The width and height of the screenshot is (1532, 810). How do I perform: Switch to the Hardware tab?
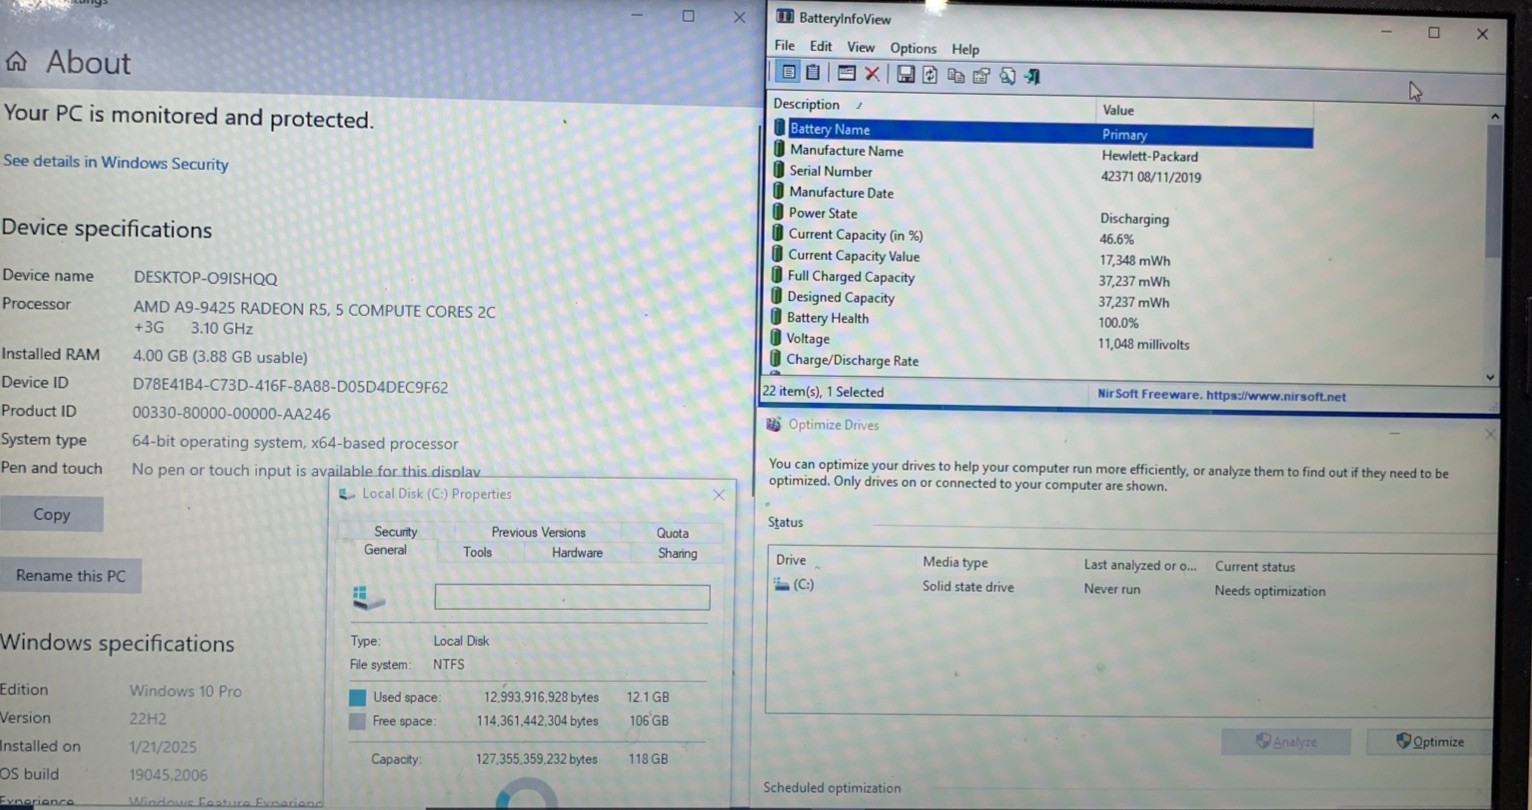click(577, 552)
